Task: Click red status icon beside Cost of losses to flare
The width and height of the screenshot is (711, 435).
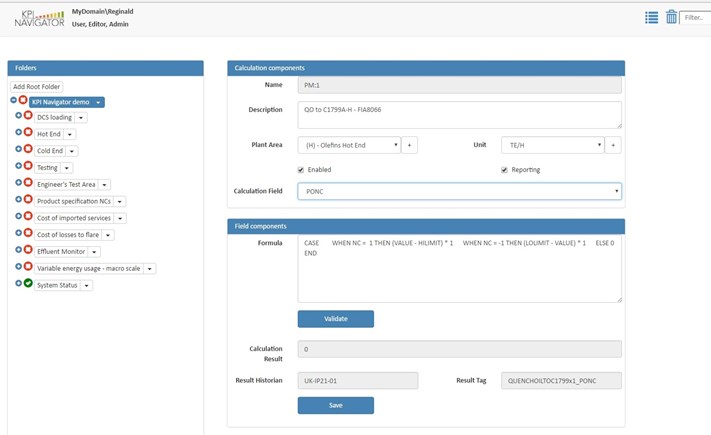Action: [x=28, y=233]
